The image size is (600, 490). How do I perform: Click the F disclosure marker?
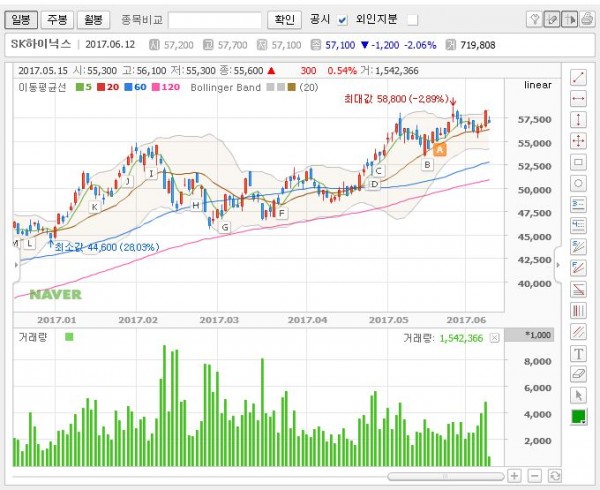click(x=282, y=213)
